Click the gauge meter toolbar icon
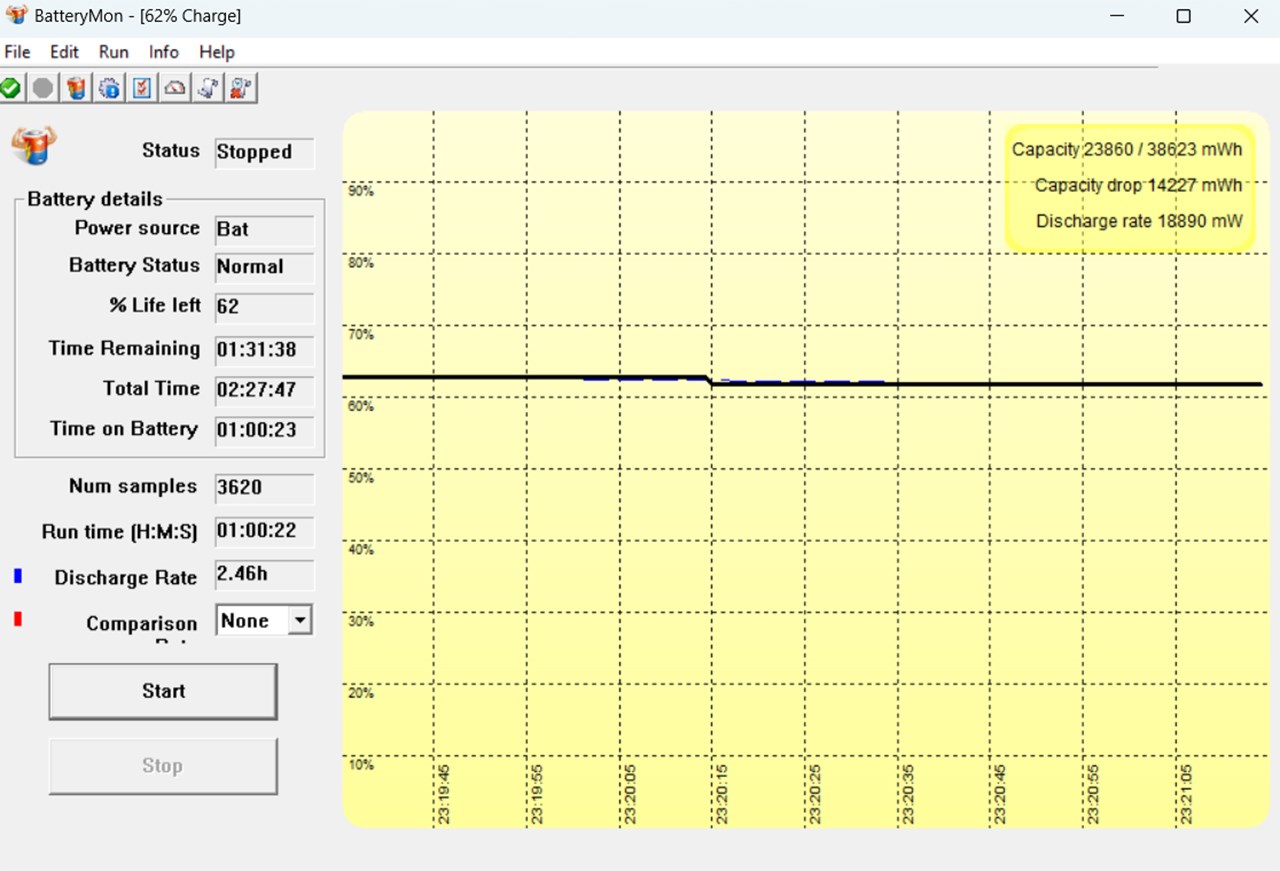The width and height of the screenshot is (1280, 871). click(175, 89)
